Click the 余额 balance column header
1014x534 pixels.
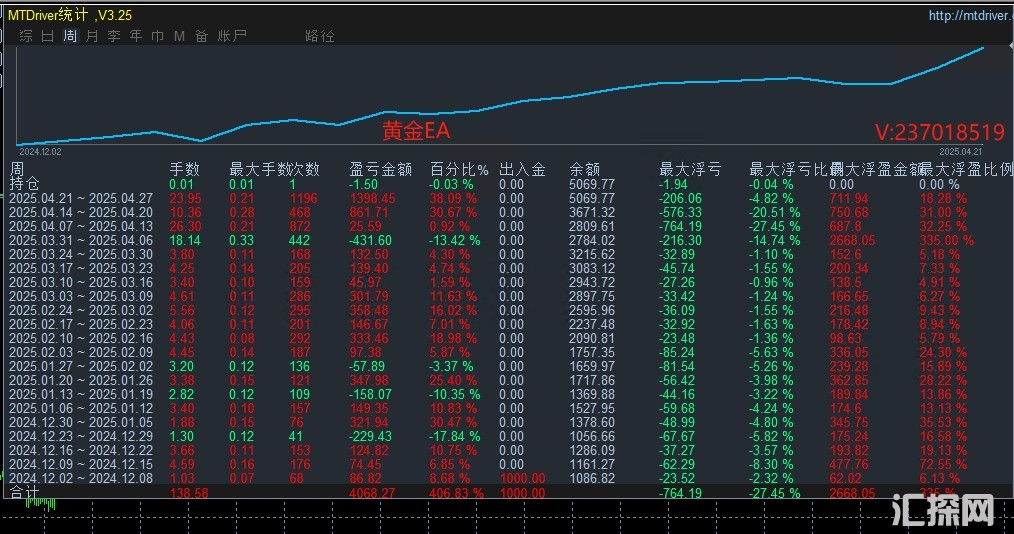click(584, 170)
